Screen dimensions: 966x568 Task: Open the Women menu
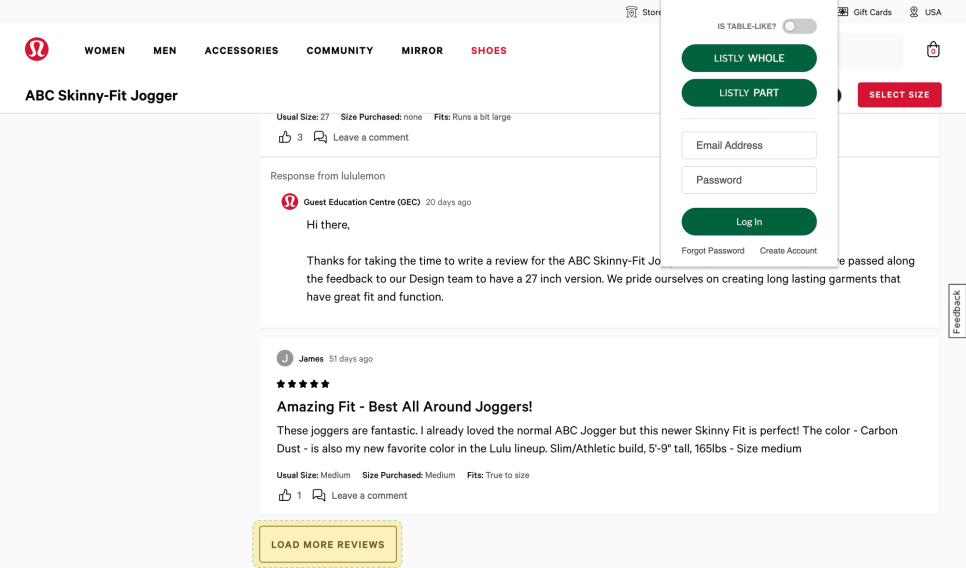click(x=105, y=51)
